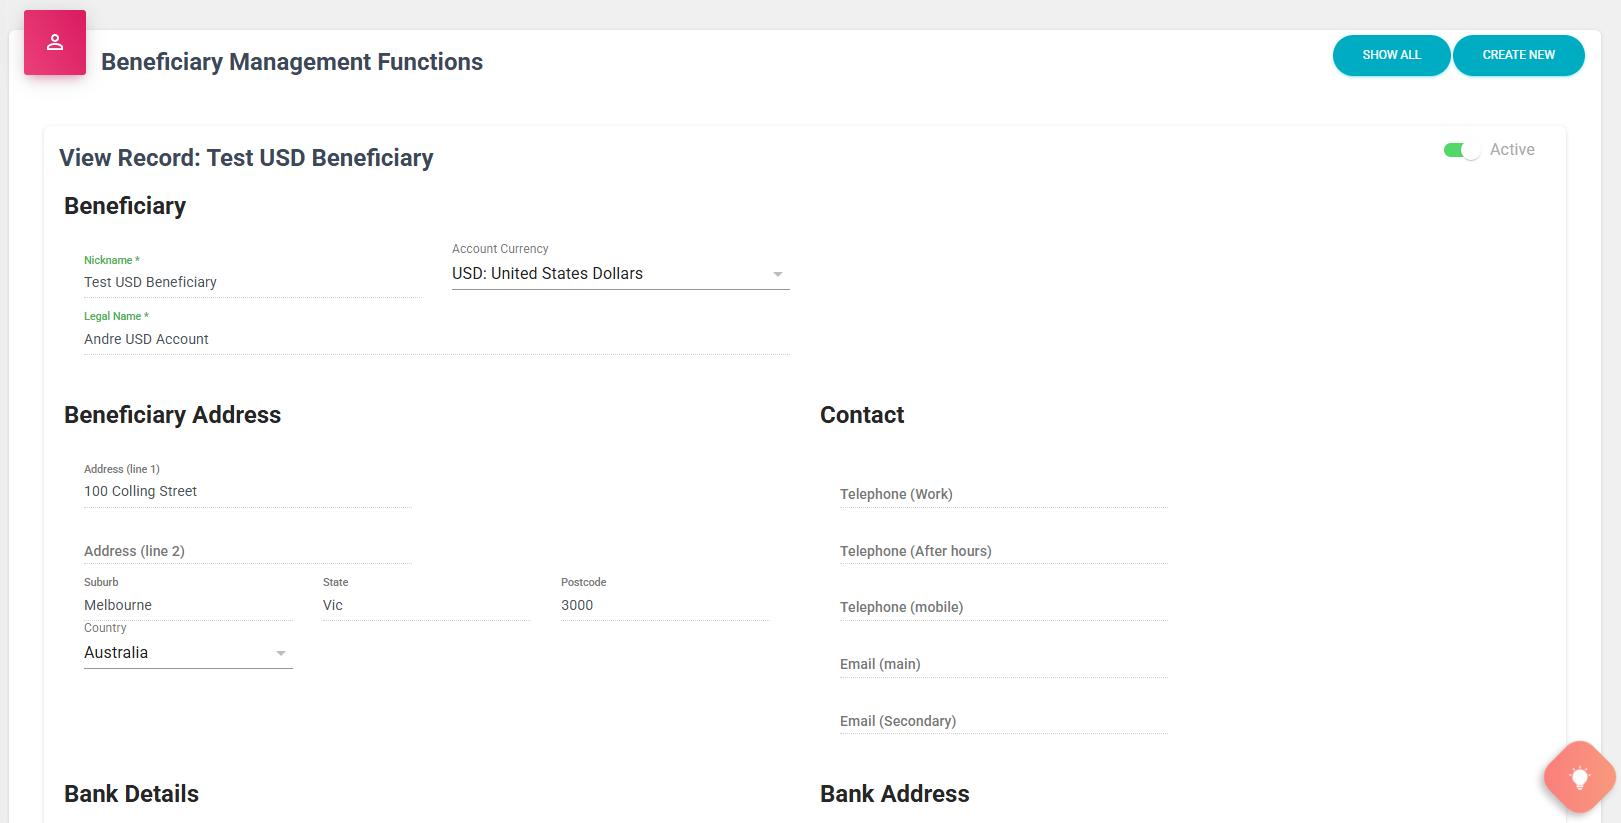This screenshot has width=1621, height=823.
Task: Click the Postcode field with 3000
Action: 664,606
